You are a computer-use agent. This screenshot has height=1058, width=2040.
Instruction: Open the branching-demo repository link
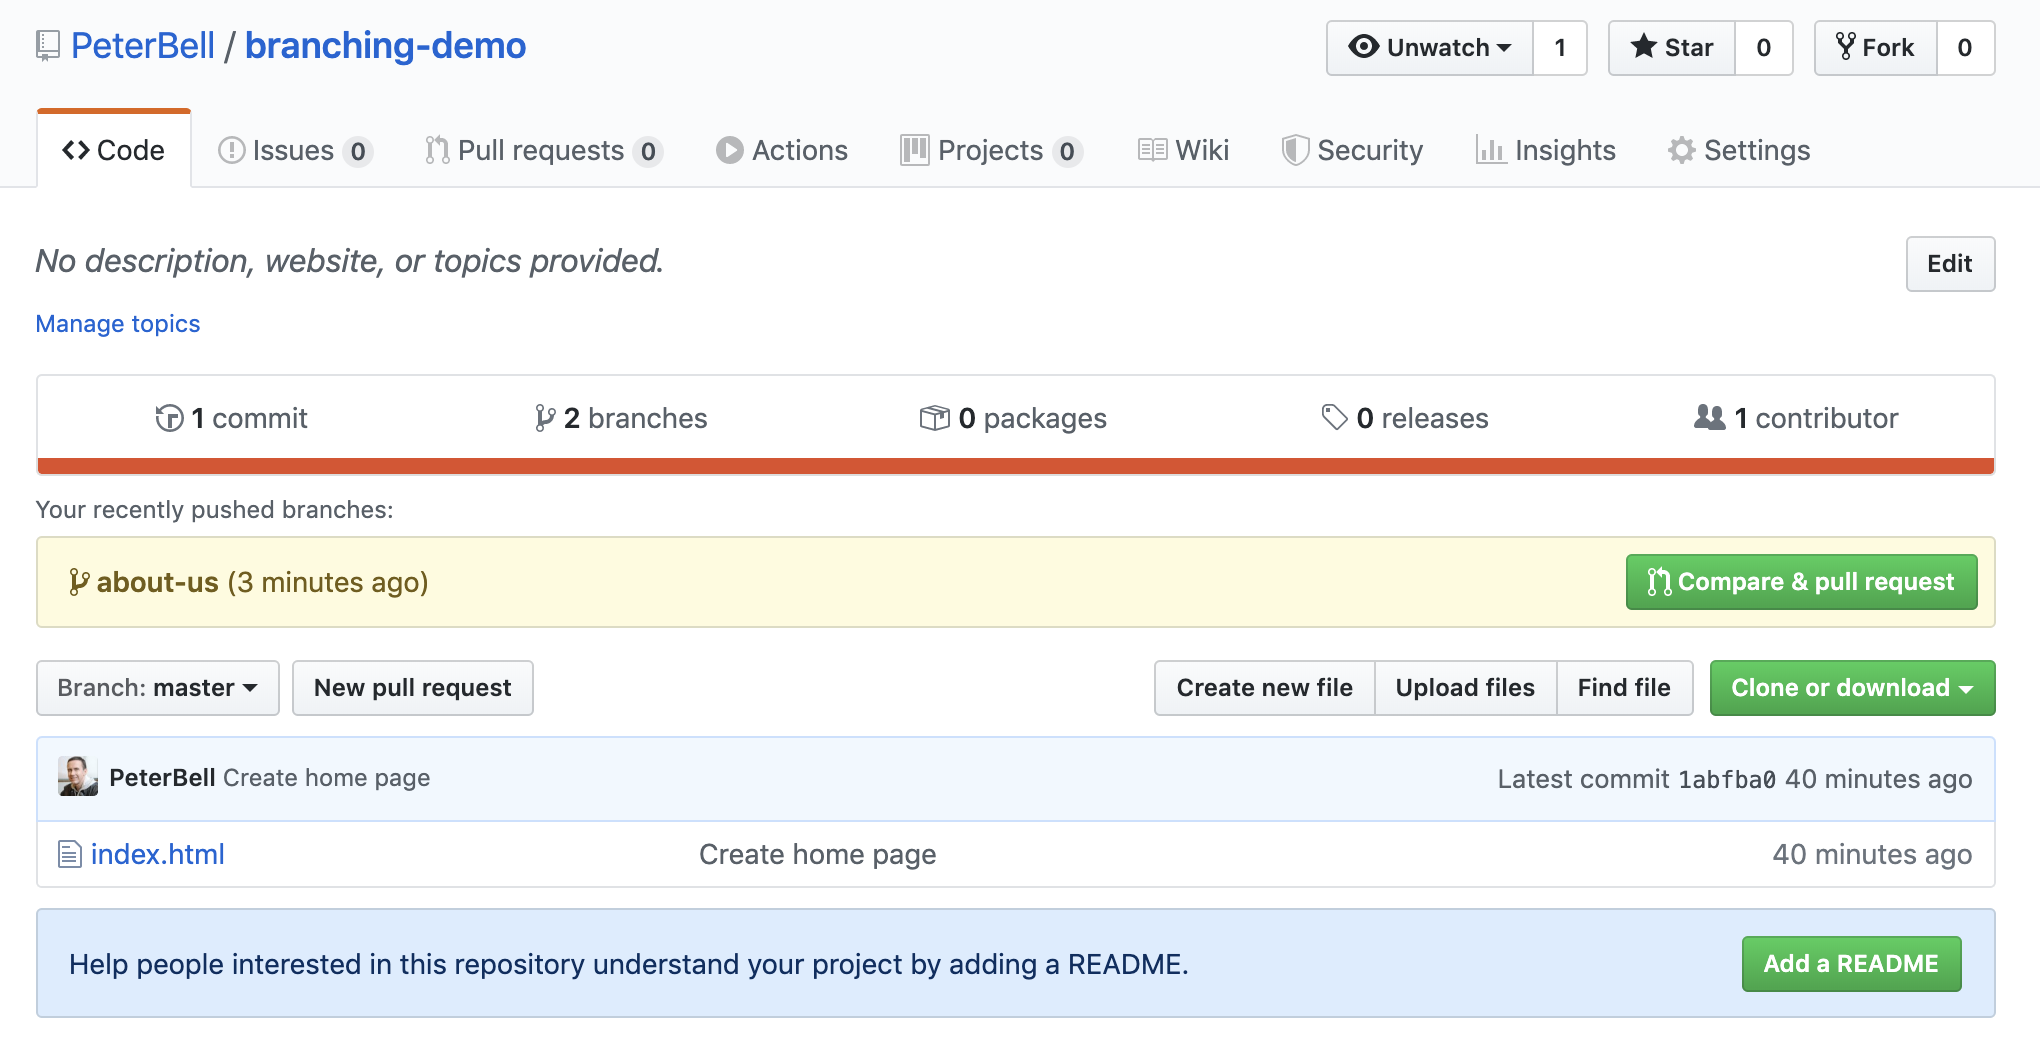[385, 46]
